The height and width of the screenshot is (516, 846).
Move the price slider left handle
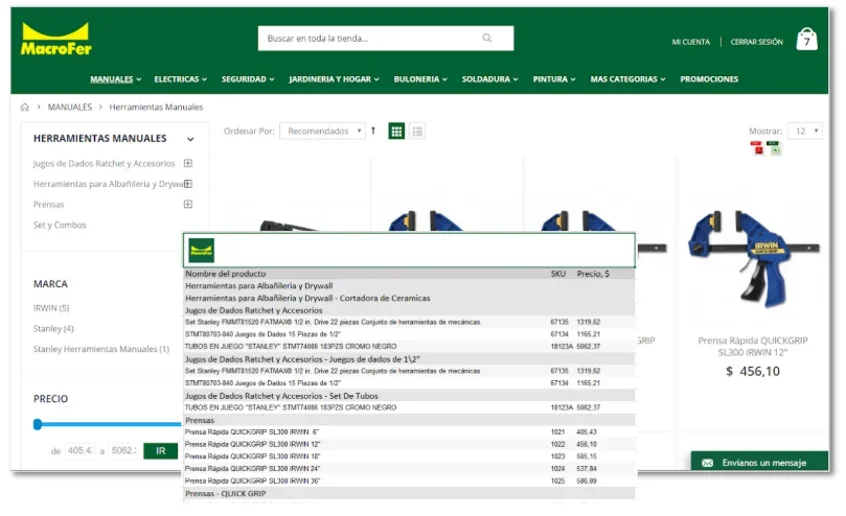[x=37, y=424]
